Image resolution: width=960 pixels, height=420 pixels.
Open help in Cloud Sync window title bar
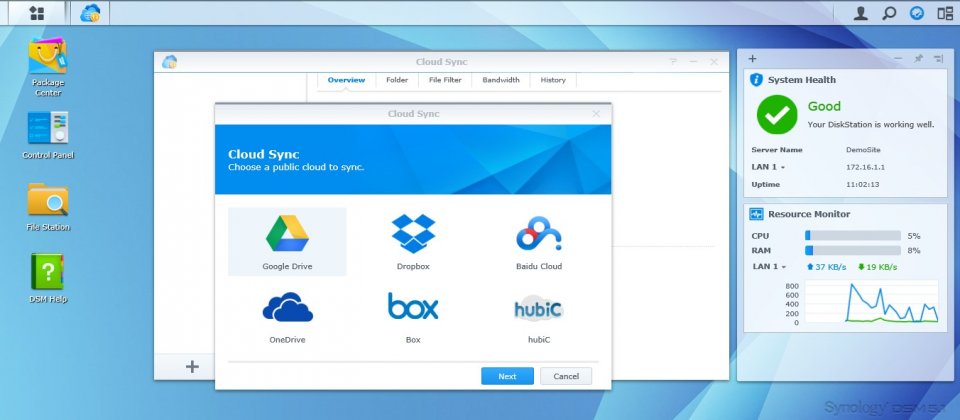tap(673, 62)
